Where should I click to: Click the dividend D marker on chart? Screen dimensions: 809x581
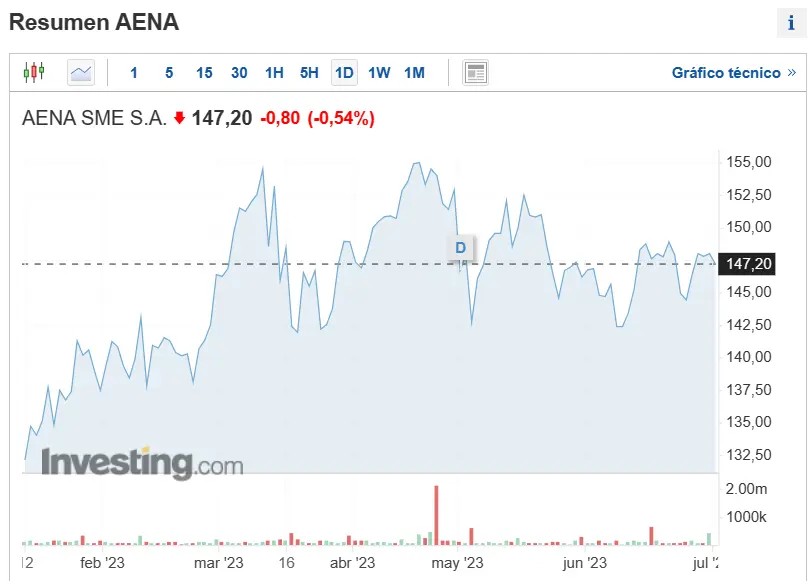tap(461, 247)
